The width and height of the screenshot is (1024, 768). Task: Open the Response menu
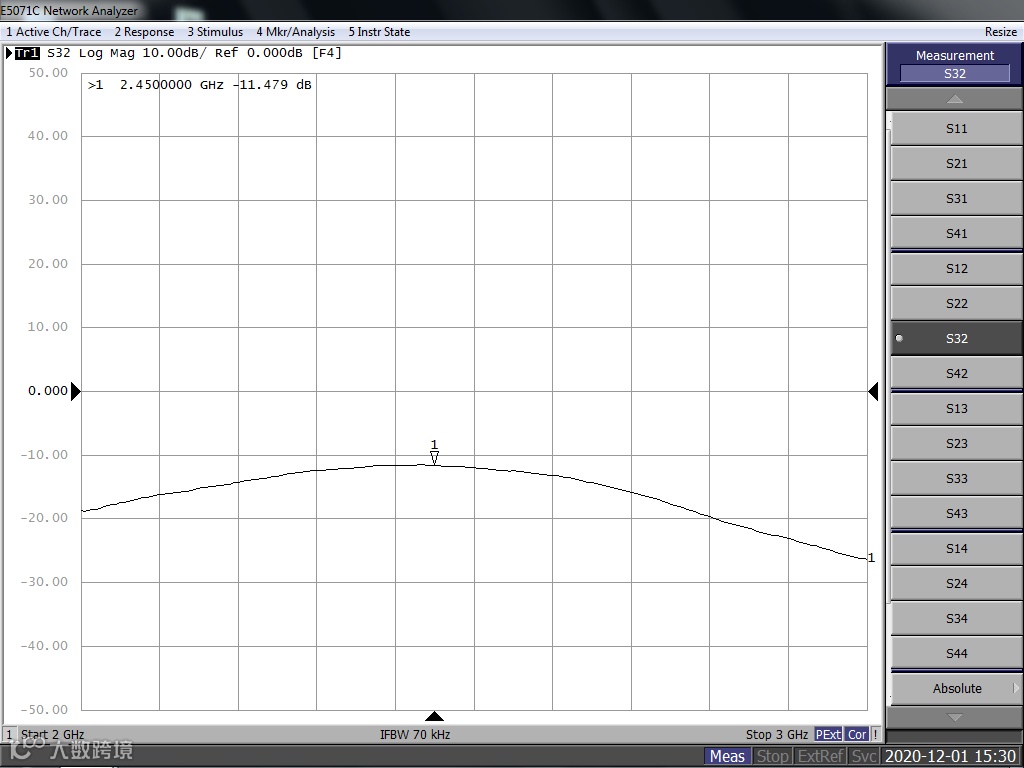tap(144, 31)
